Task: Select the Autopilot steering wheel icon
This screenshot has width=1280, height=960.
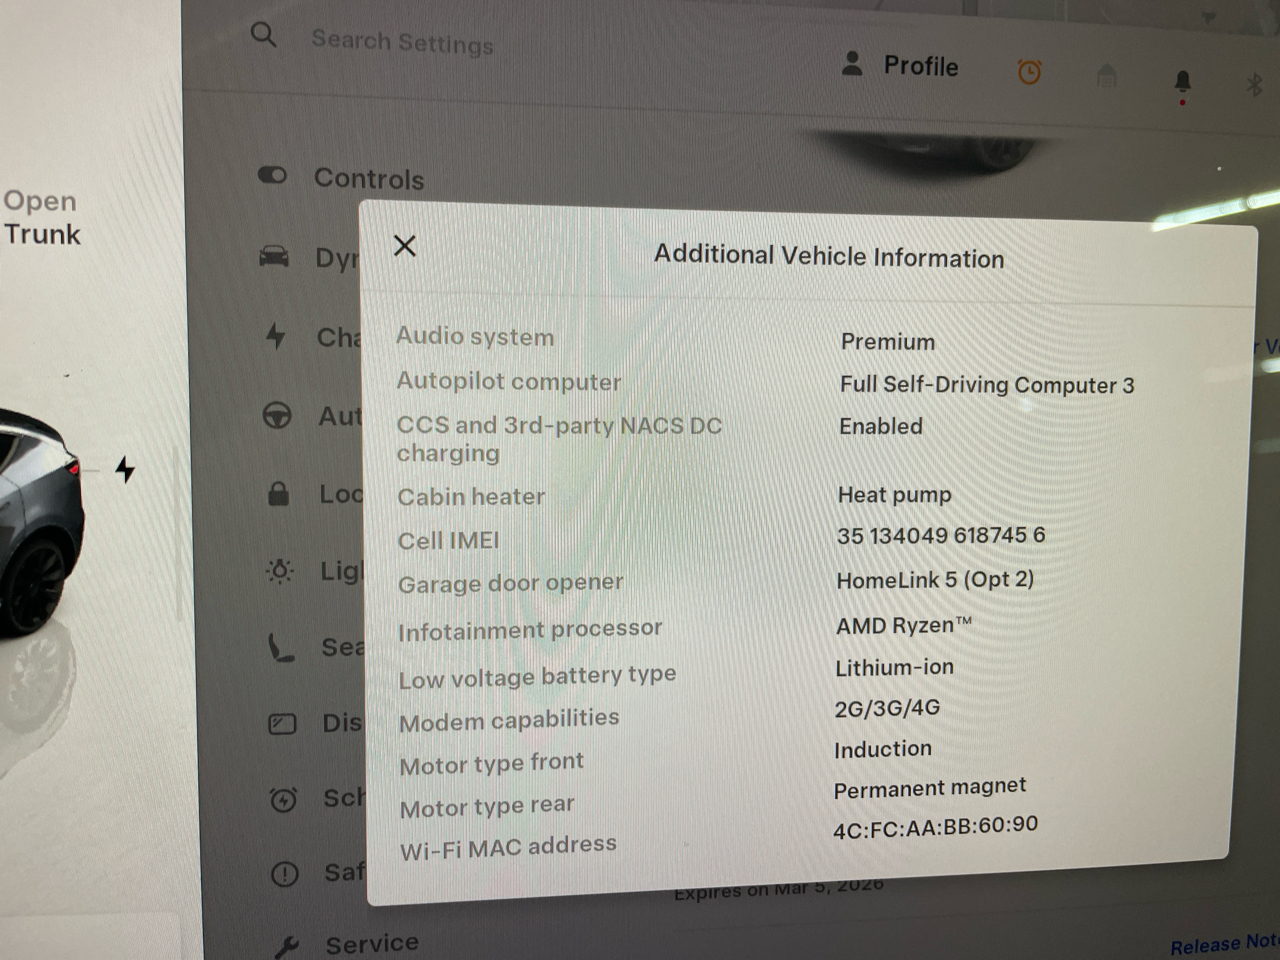Action: [x=277, y=415]
